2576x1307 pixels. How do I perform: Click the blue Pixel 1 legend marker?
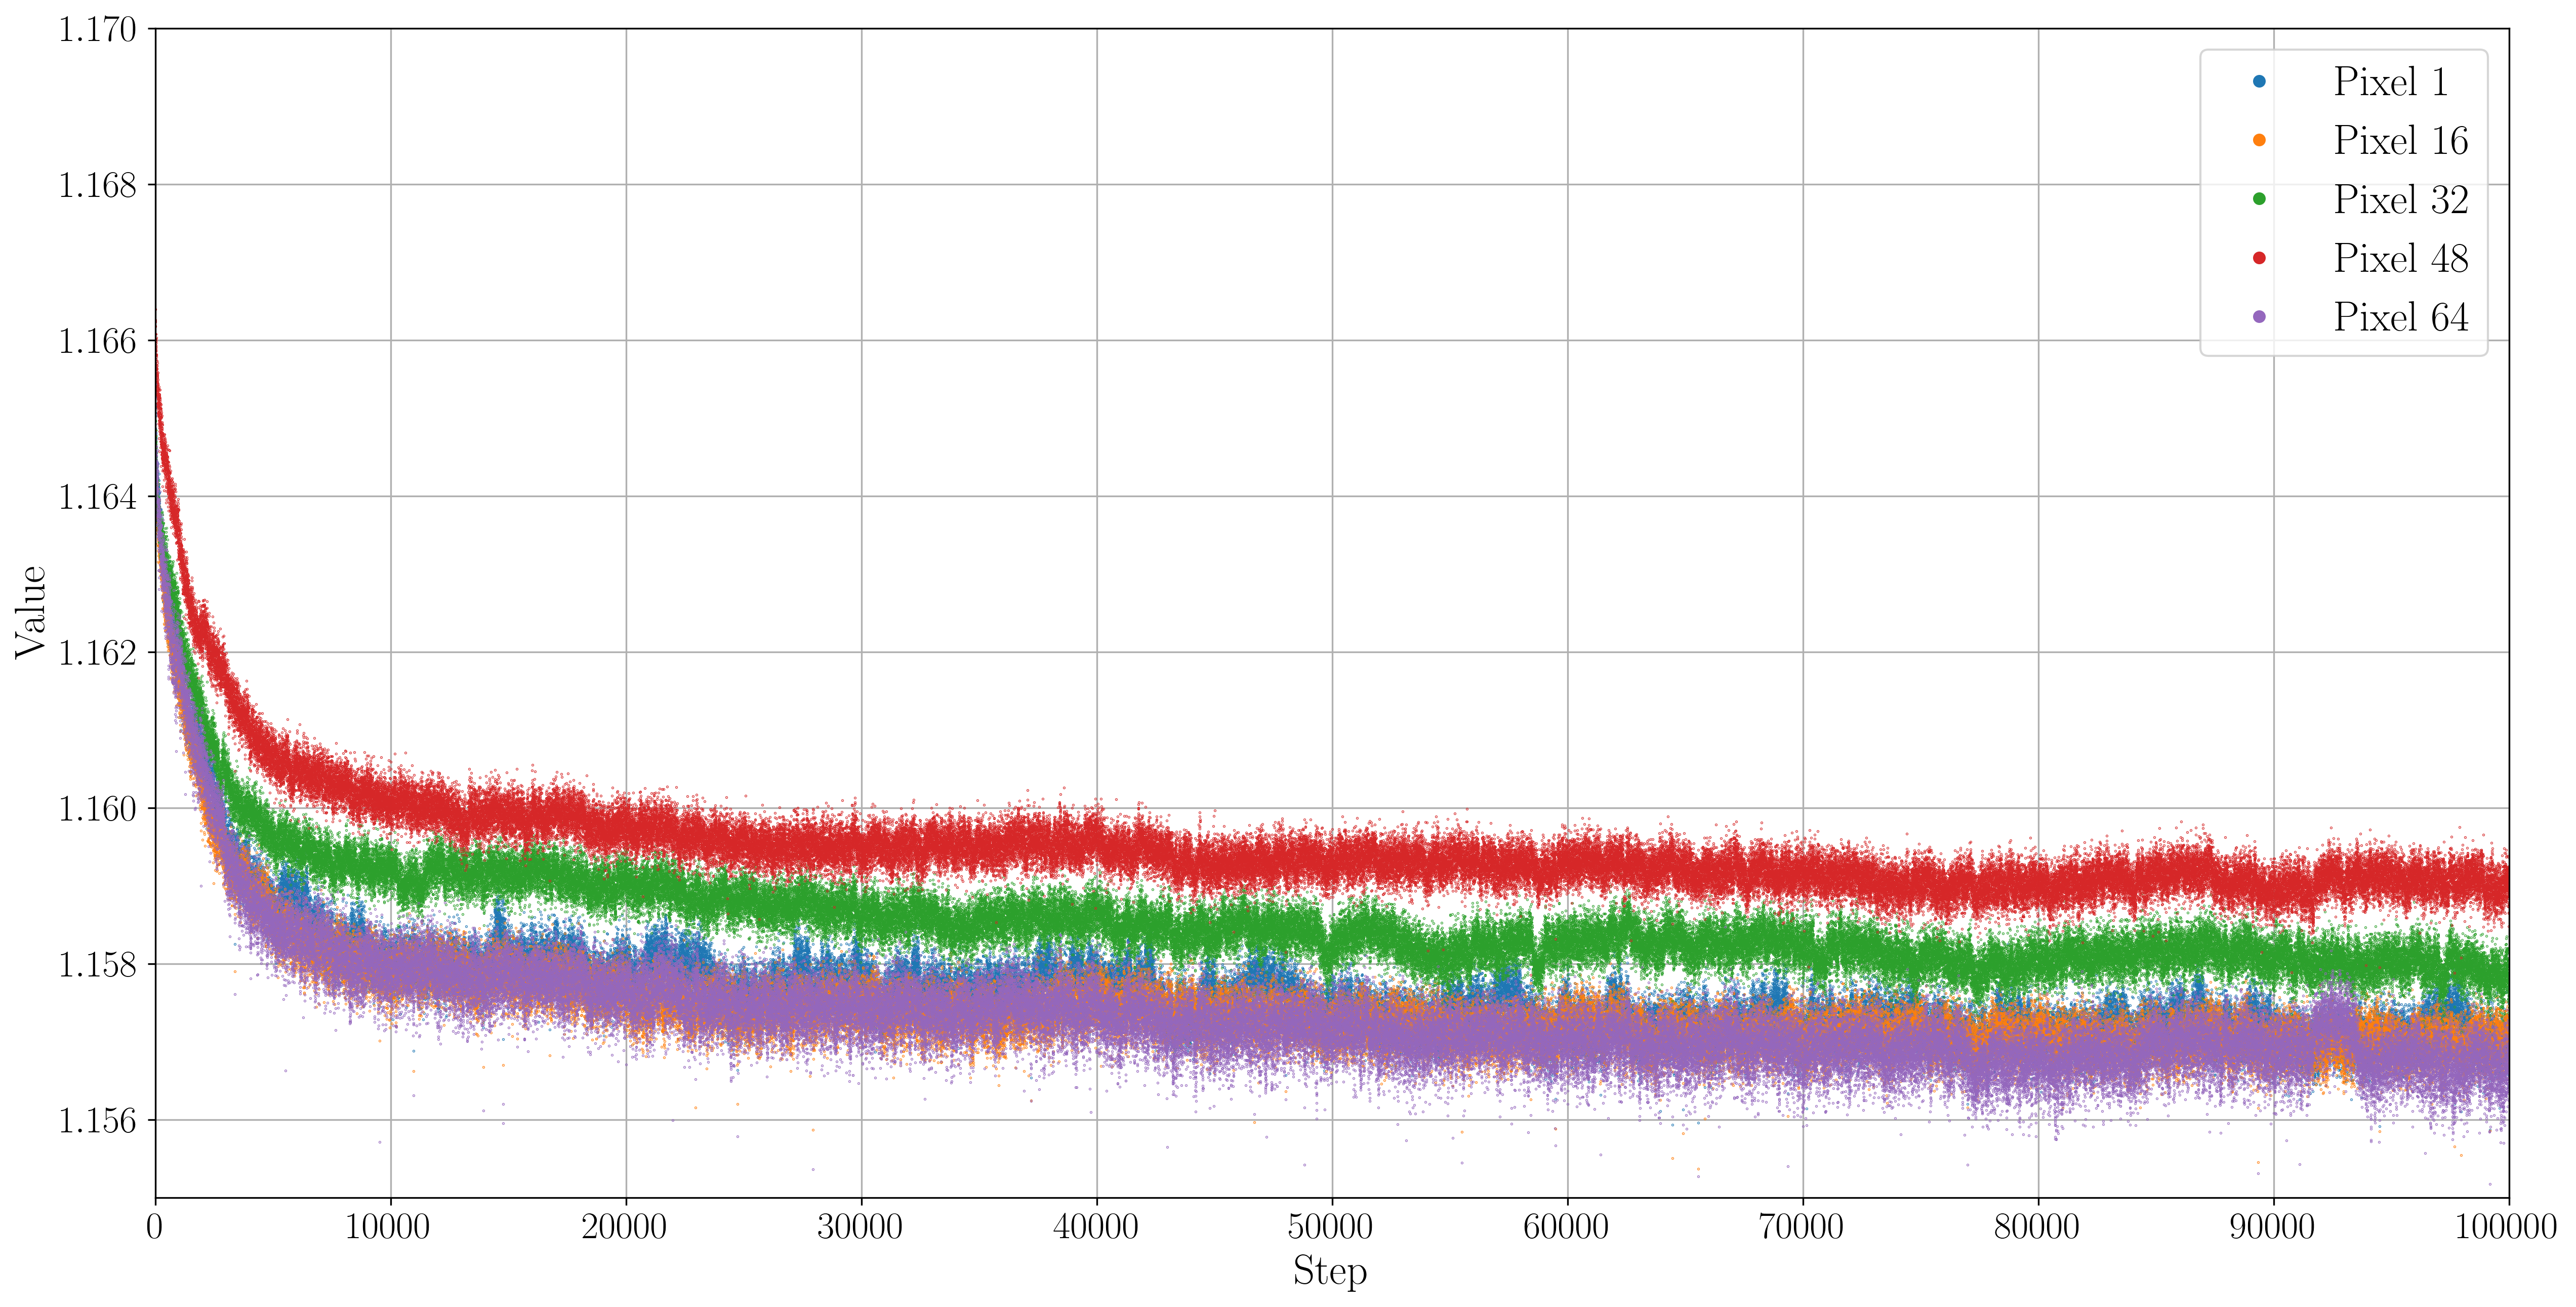[x=2259, y=81]
